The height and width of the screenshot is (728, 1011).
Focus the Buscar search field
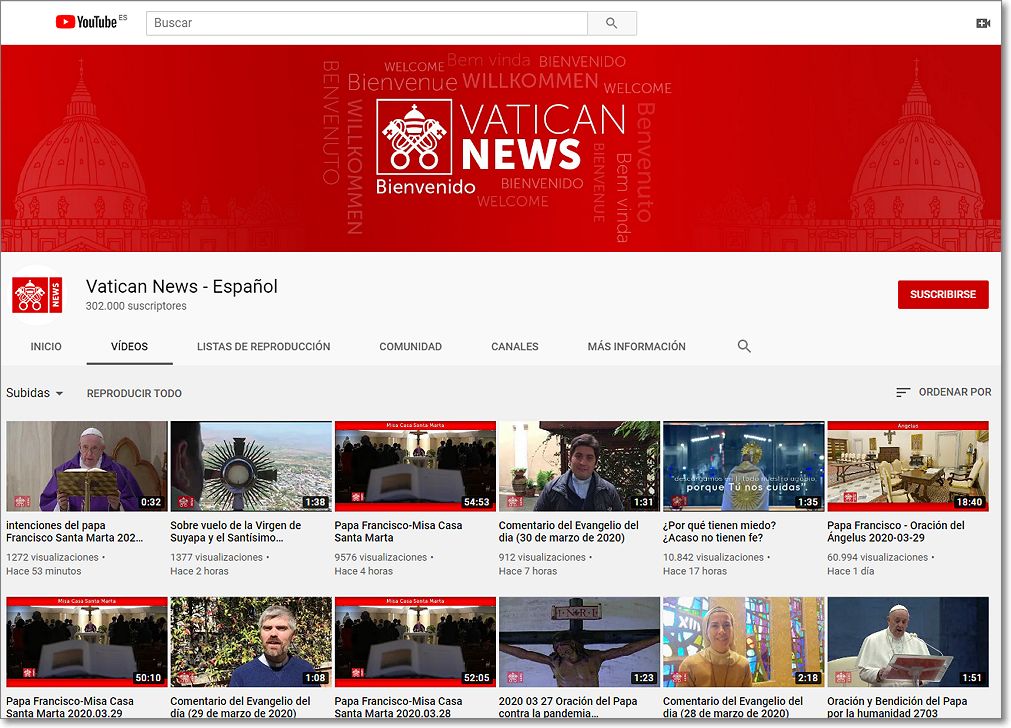[x=367, y=23]
